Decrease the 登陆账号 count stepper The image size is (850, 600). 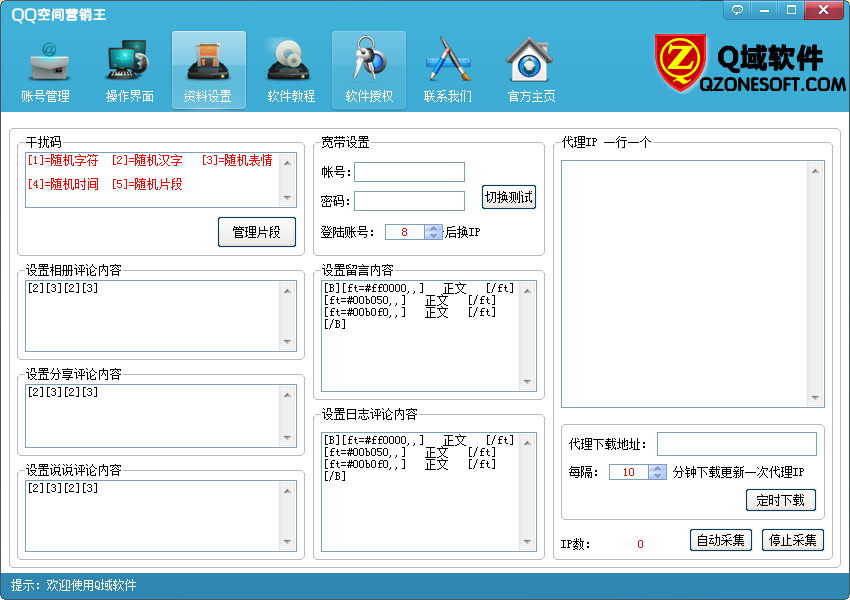(x=433, y=236)
